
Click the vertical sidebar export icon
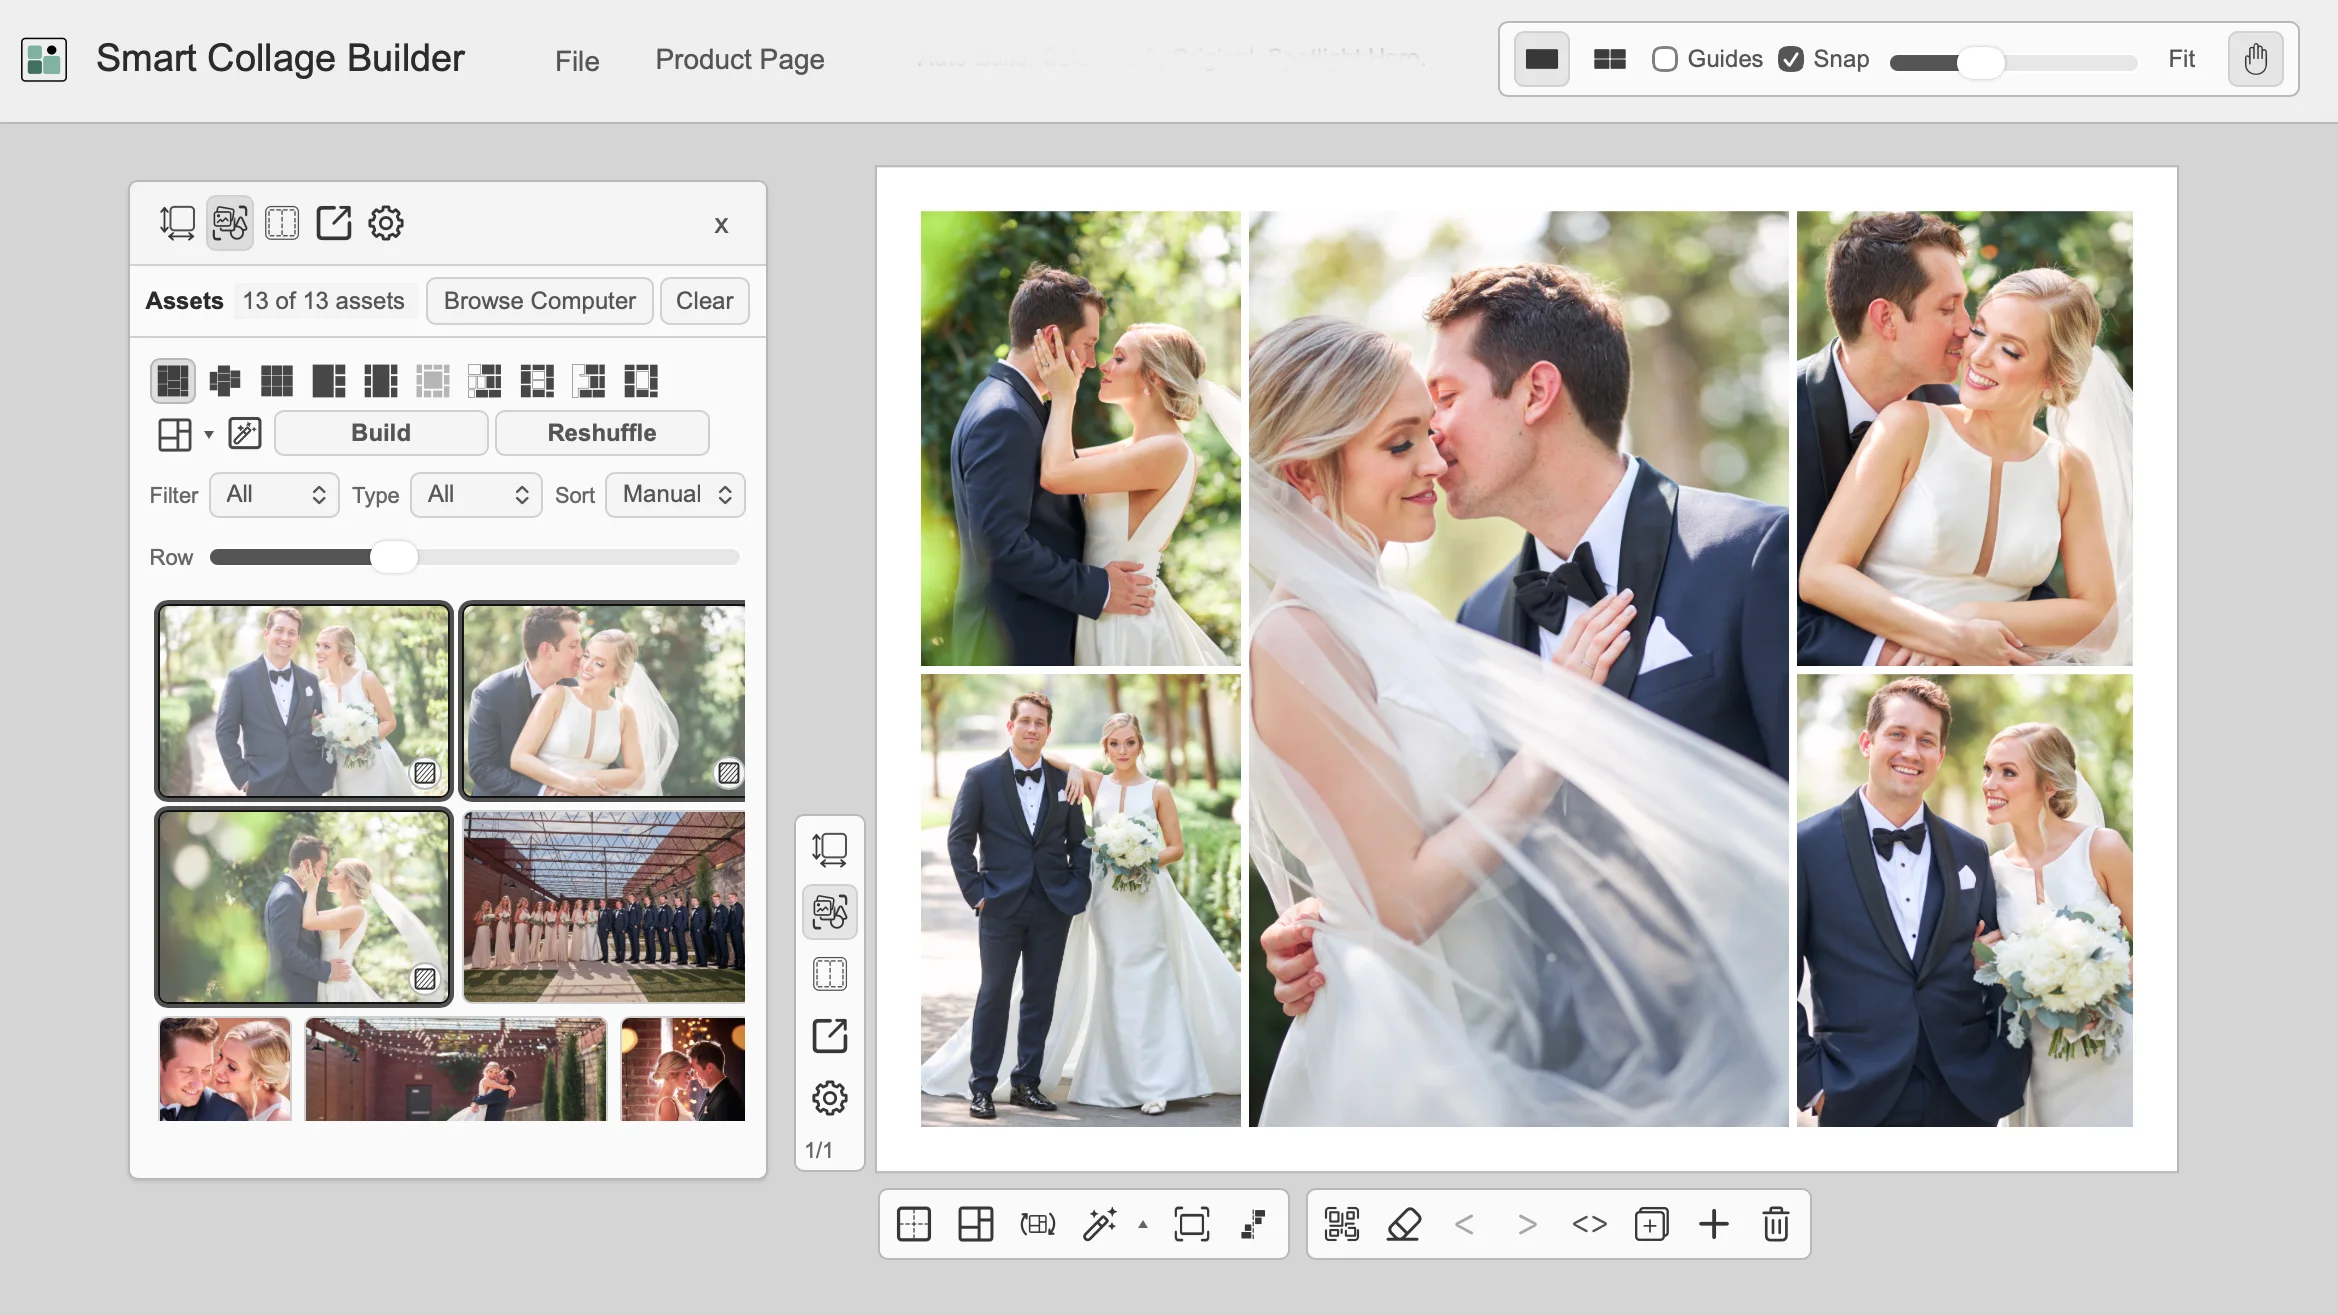(830, 1036)
